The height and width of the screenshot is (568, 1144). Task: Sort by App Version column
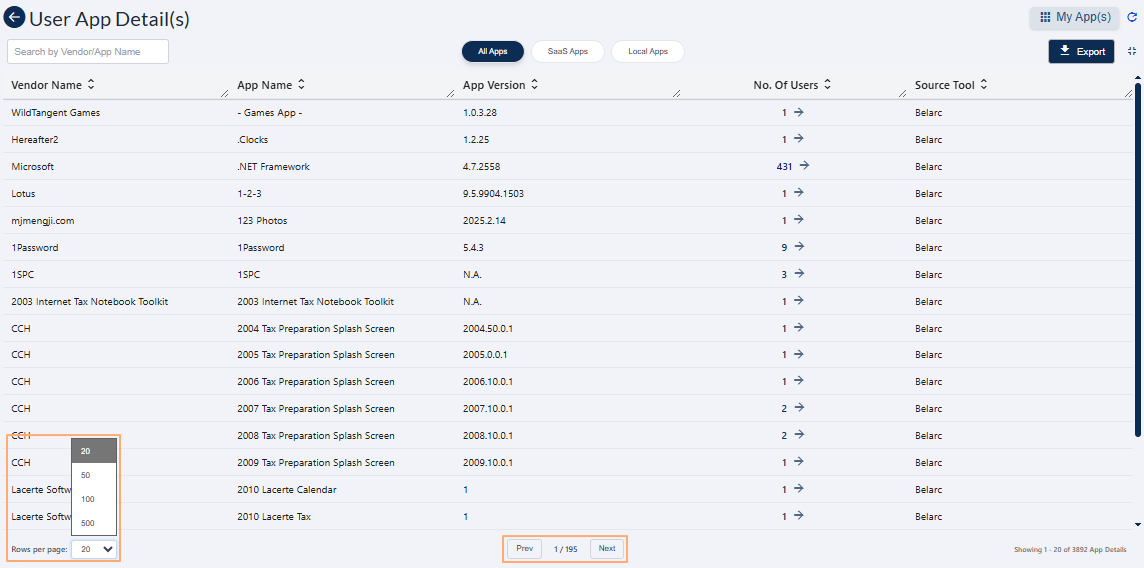(x=534, y=85)
